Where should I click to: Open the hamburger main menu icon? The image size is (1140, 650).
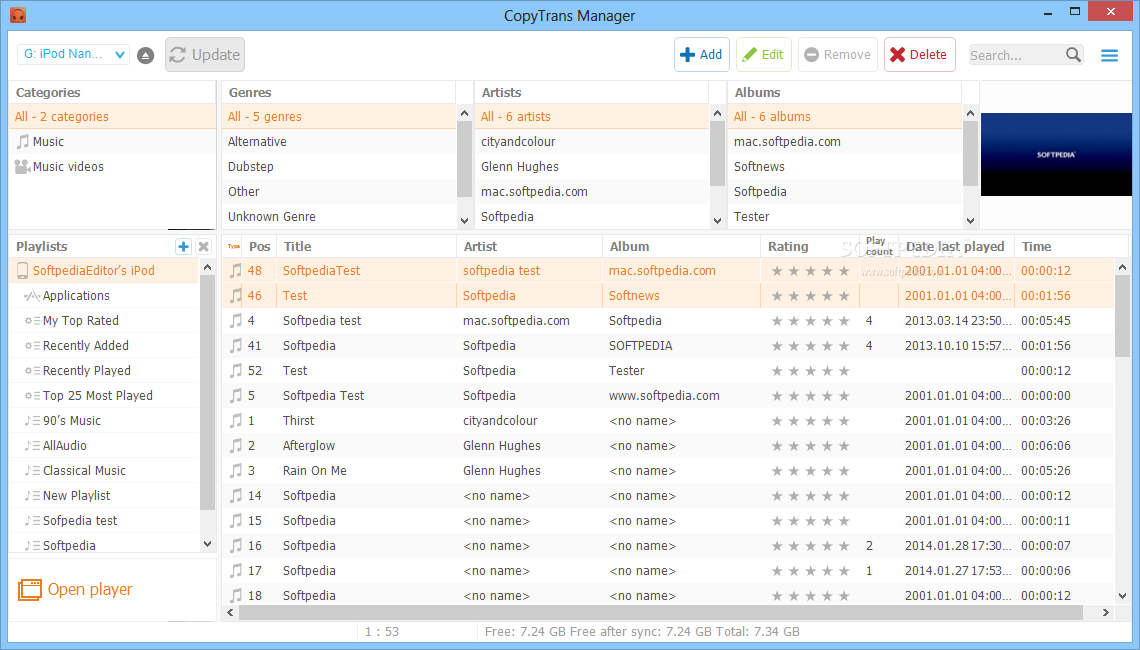pos(1109,55)
